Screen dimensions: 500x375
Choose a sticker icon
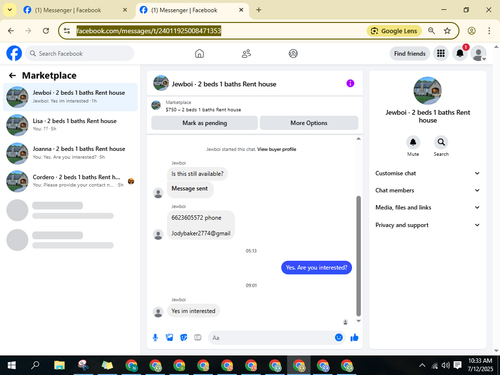(x=184, y=338)
